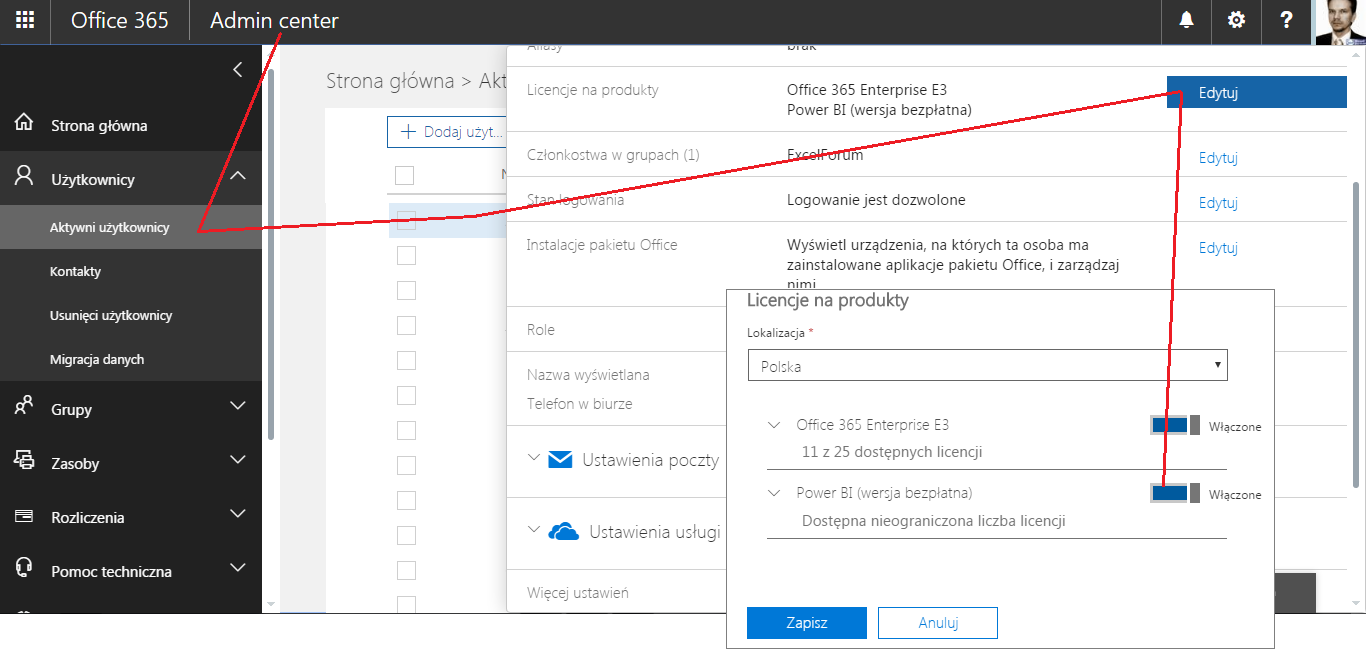This screenshot has width=1366, height=650.
Task: Expand the Rozliczenia menu chevron
Action: tap(238, 514)
